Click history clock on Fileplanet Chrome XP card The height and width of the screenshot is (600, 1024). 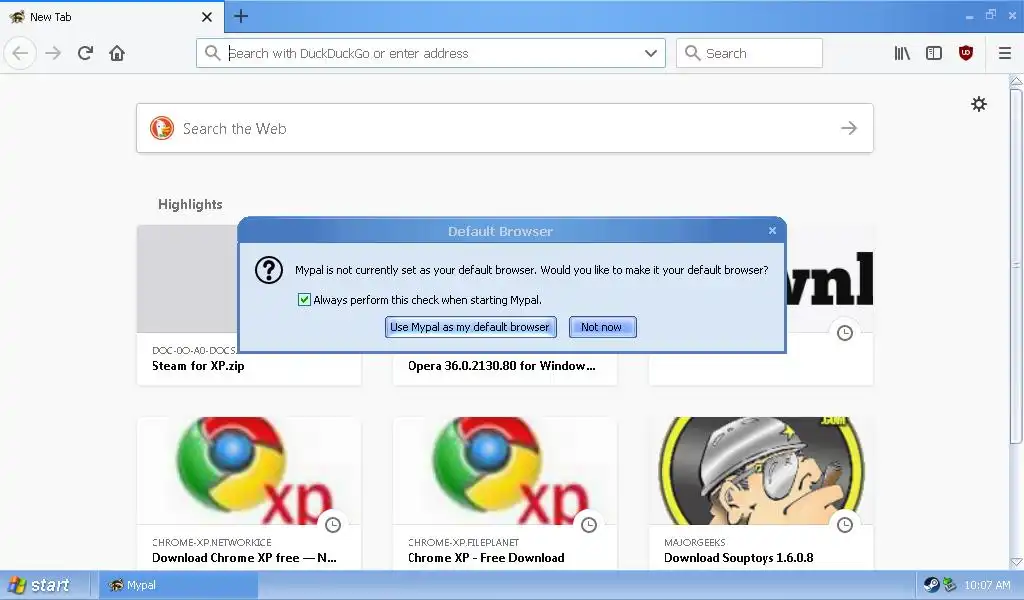click(x=589, y=524)
